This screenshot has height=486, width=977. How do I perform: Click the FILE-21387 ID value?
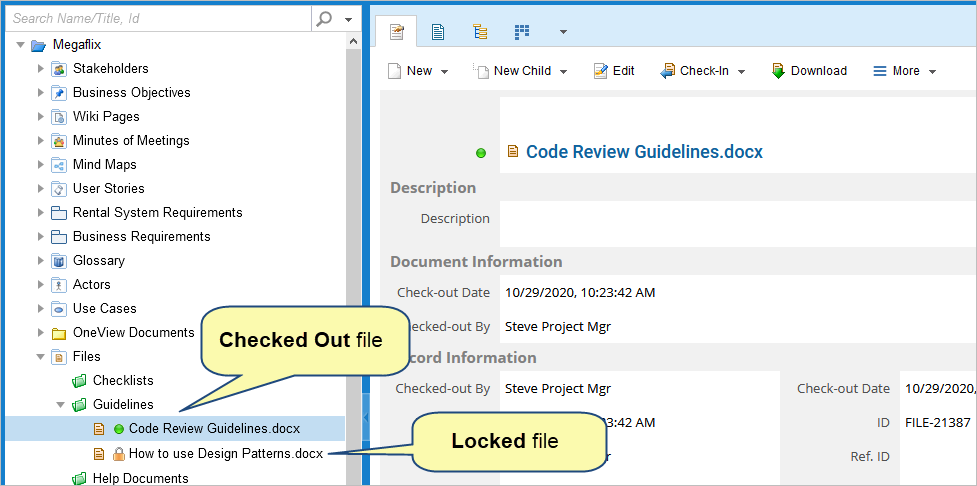point(938,422)
